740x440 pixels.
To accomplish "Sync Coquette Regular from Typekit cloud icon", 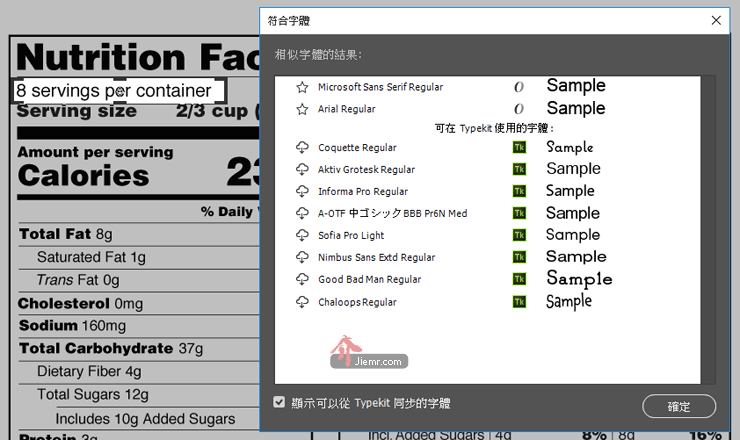I will pos(302,147).
